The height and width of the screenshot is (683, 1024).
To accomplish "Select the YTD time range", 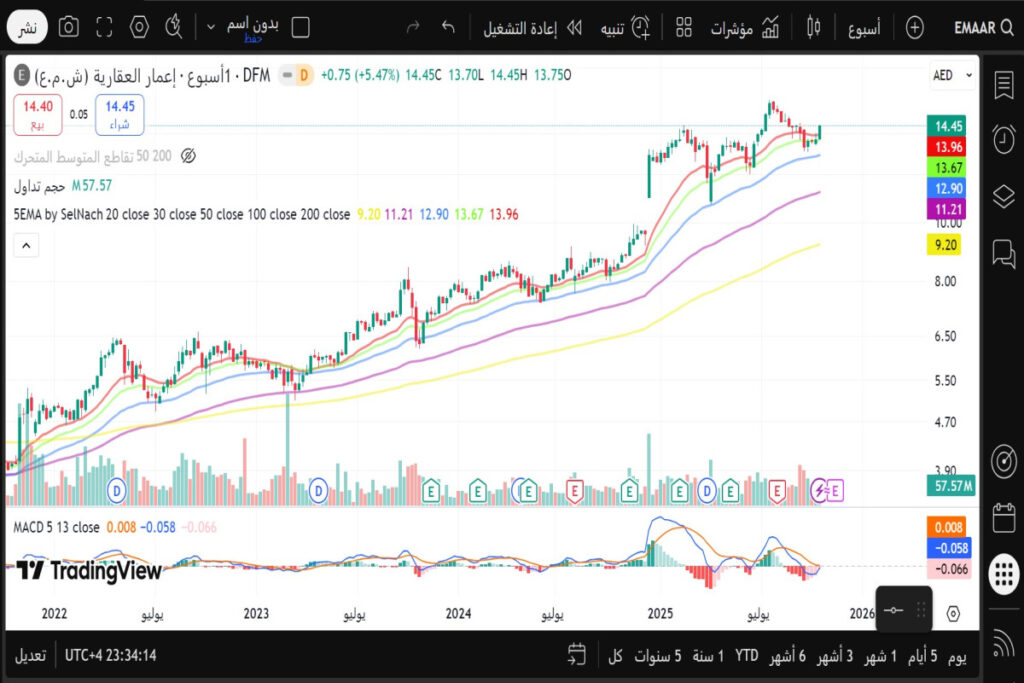I will coord(746,656).
